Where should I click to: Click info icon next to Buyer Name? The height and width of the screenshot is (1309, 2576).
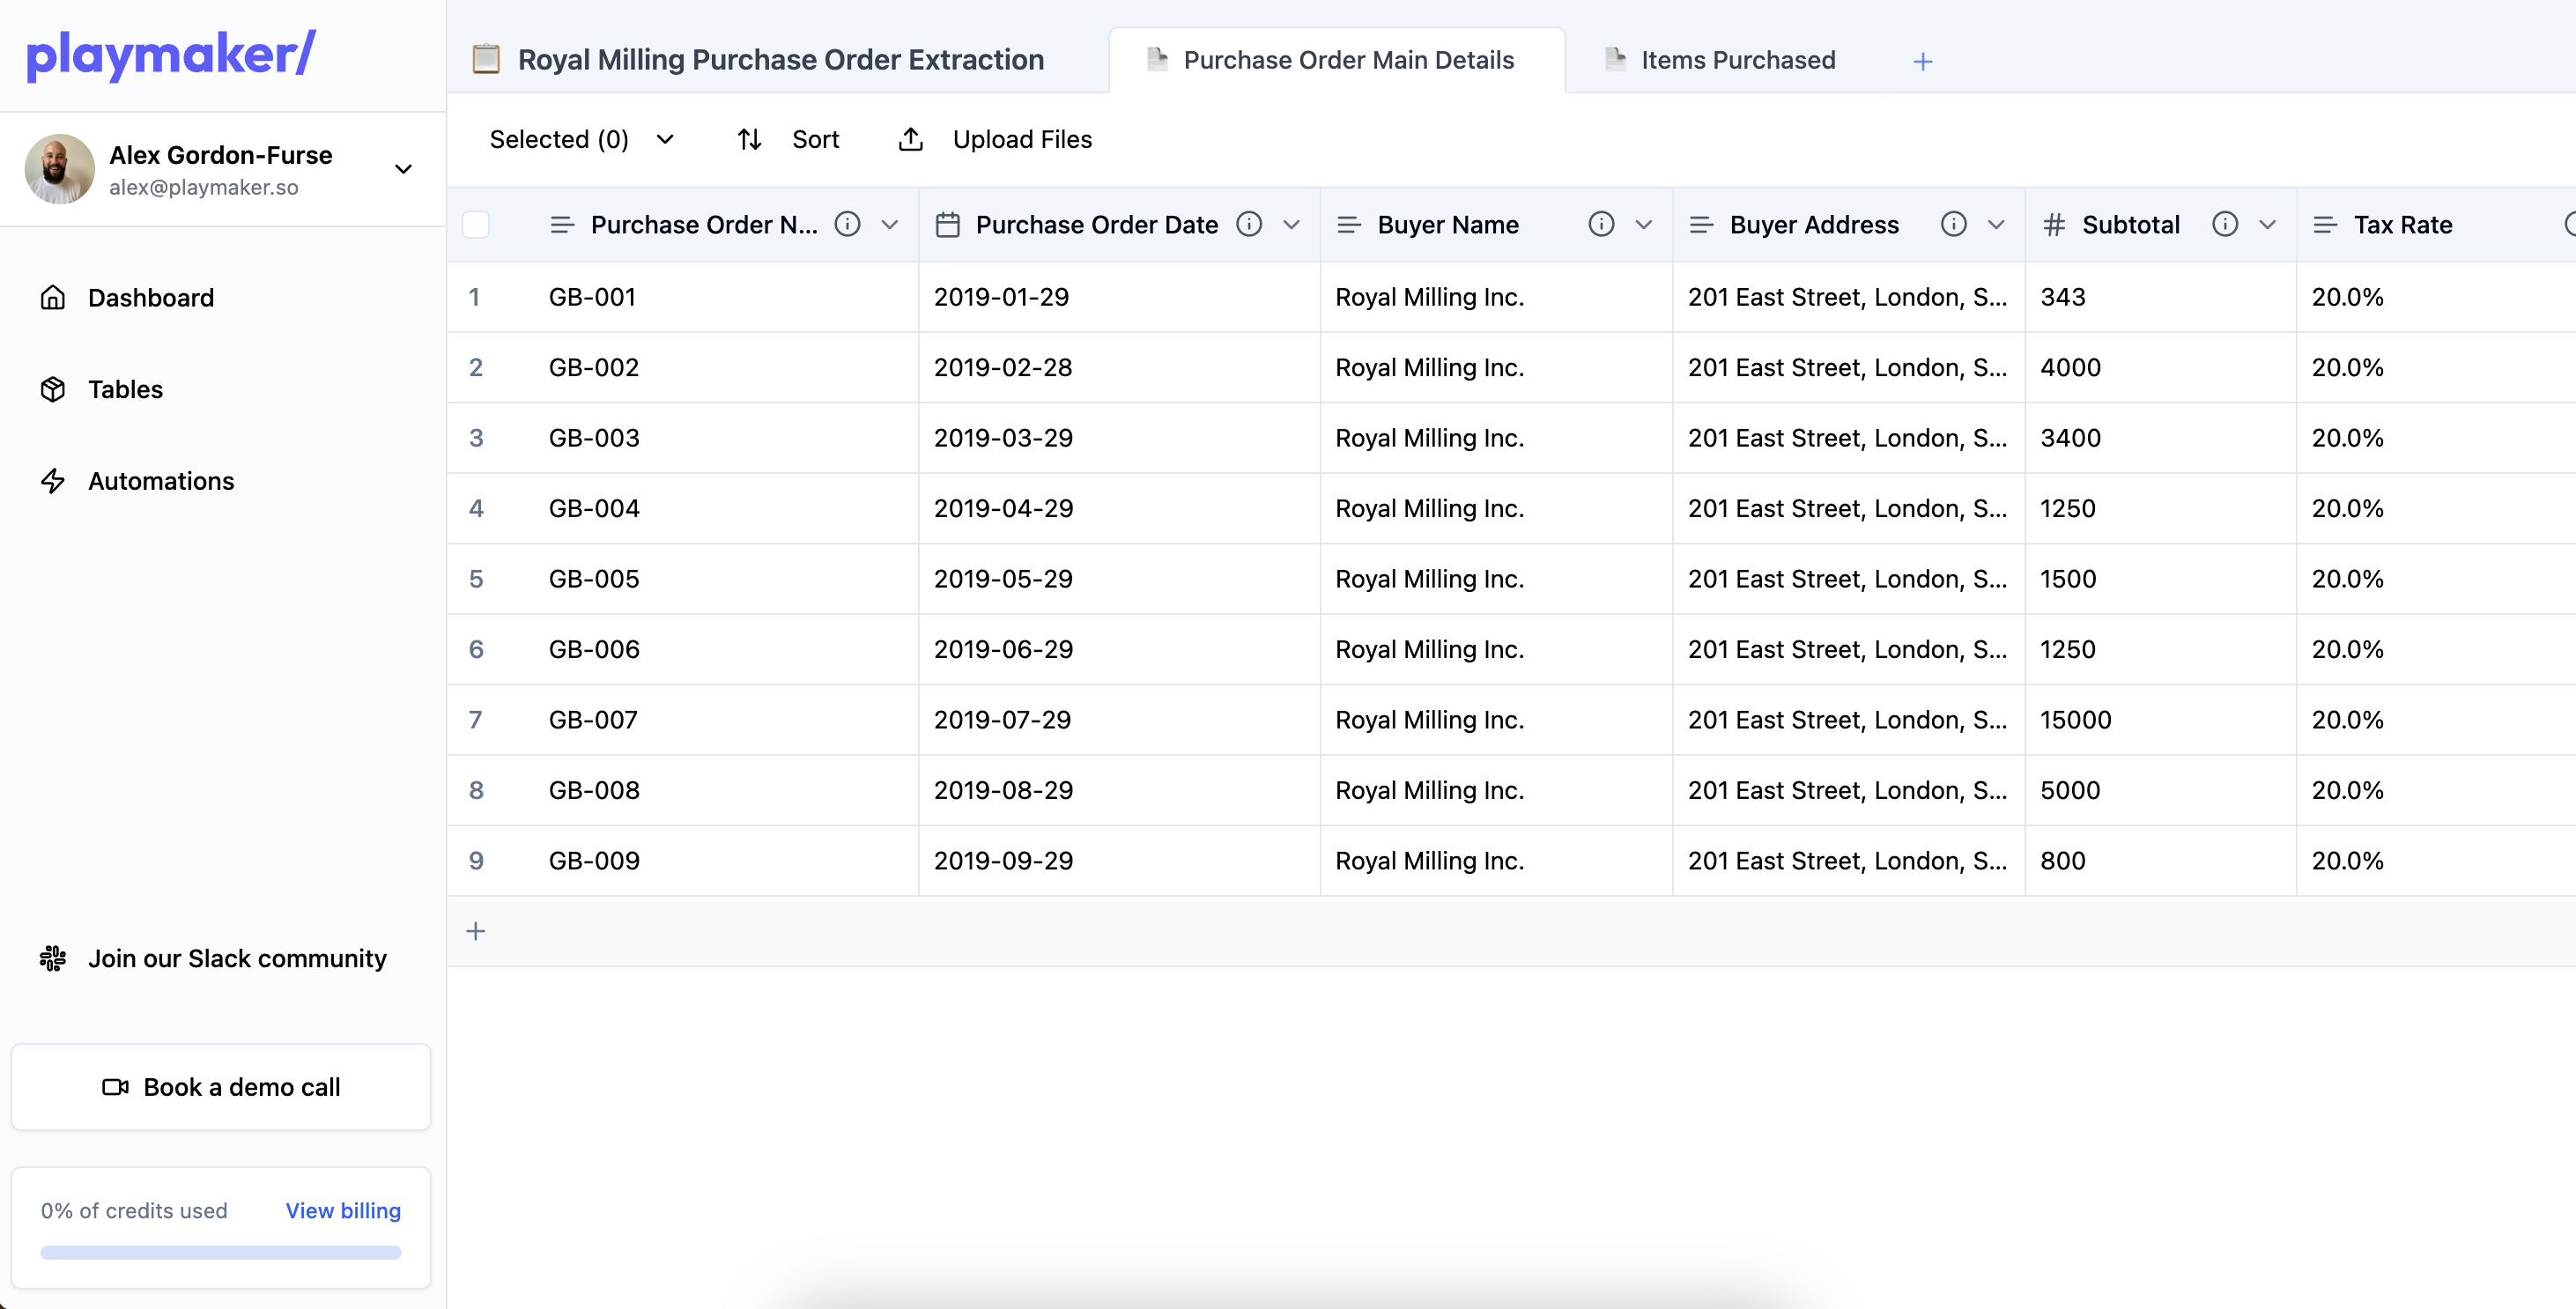click(x=1601, y=224)
